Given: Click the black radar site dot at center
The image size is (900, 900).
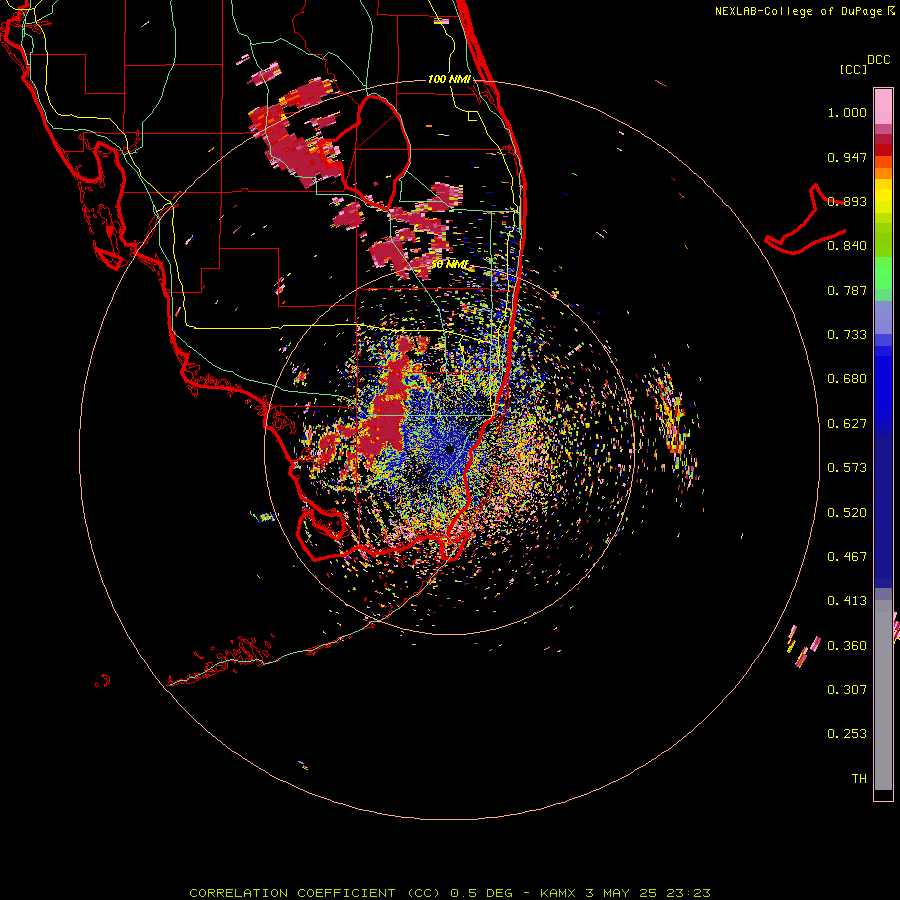Looking at the screenshot, I should (x=450, y=449).
